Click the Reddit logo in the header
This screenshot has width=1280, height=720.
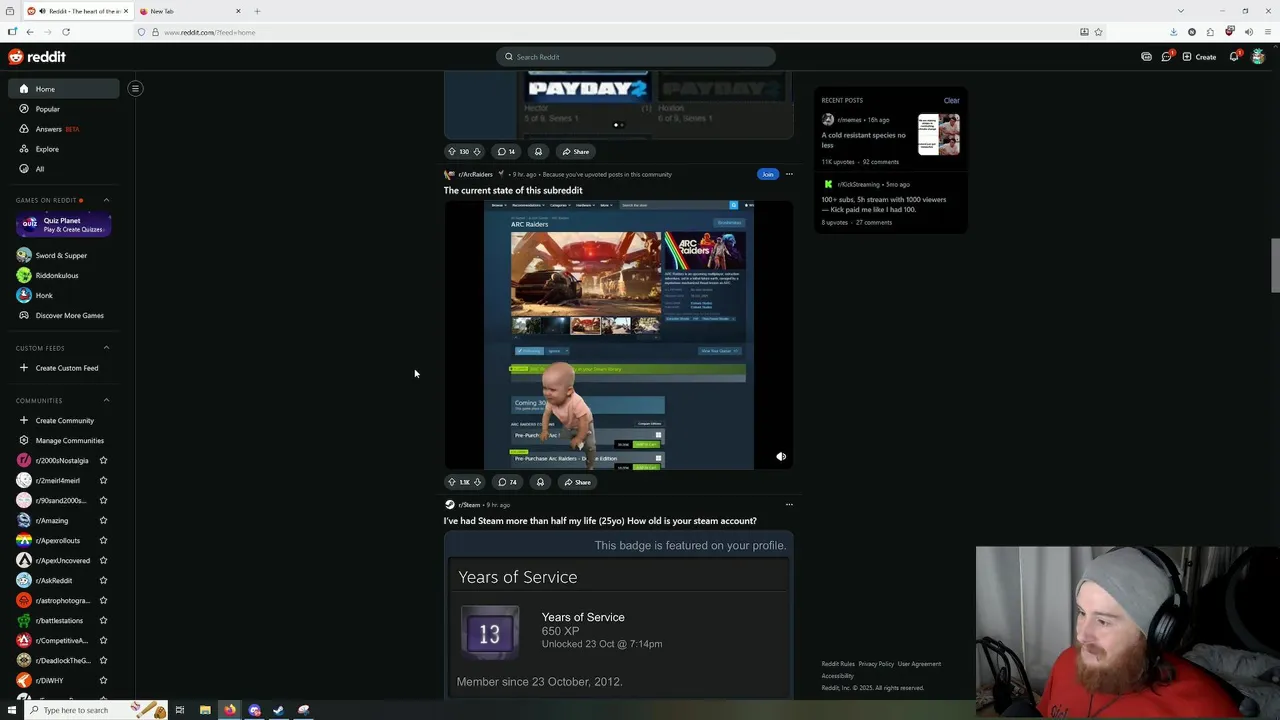[x=37, y=57]
